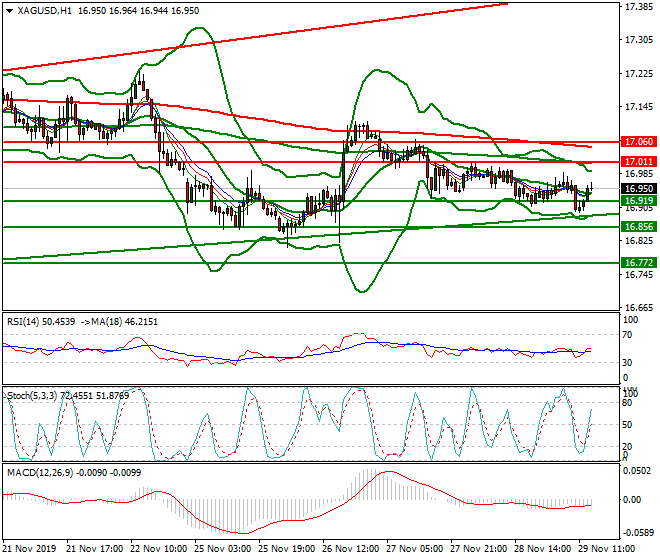Select the 16.825 price scale value
Image resolution: width=660 pixels, height=560 pixels.
639,241
